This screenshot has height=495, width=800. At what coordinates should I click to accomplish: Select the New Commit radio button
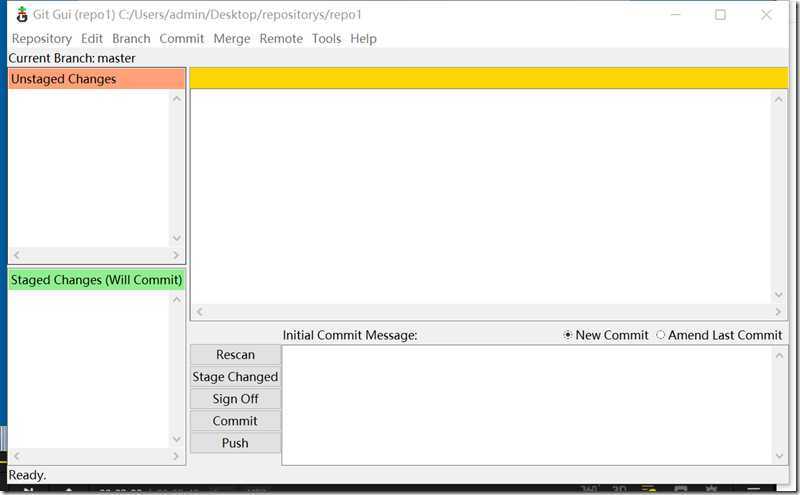[x=606, y=335]
